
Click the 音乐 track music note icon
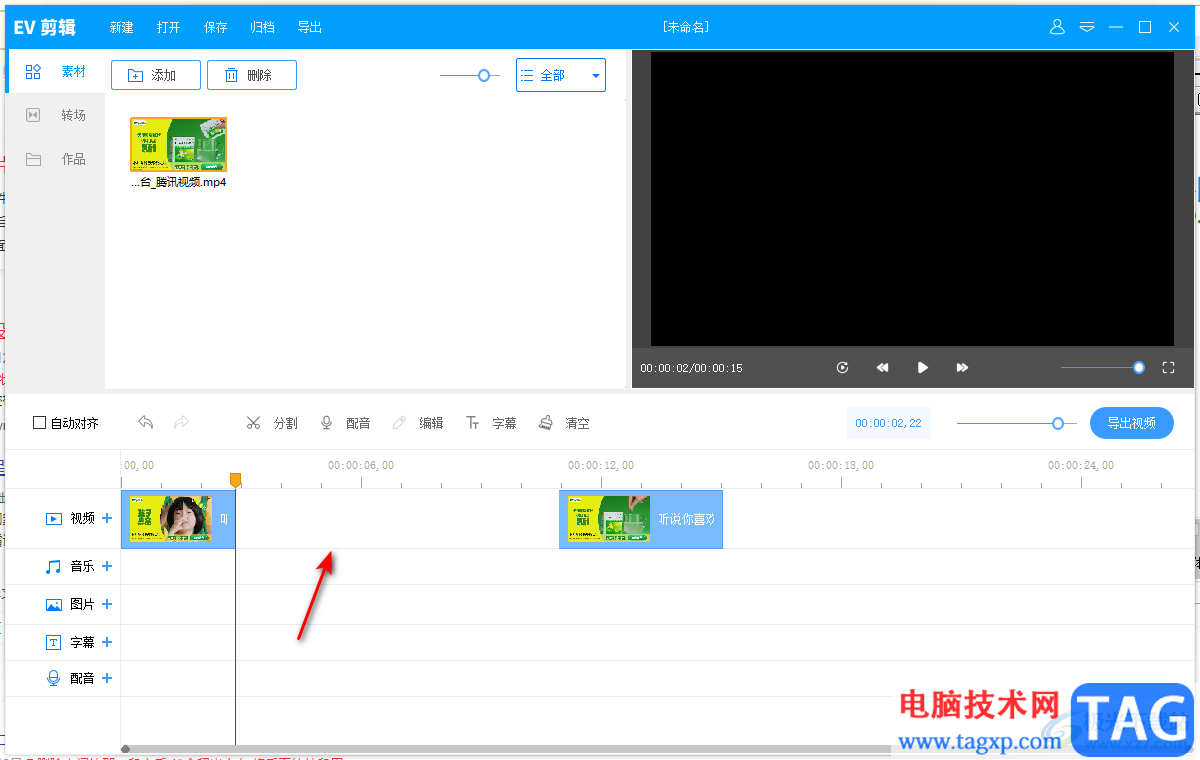tap(54, 566)
